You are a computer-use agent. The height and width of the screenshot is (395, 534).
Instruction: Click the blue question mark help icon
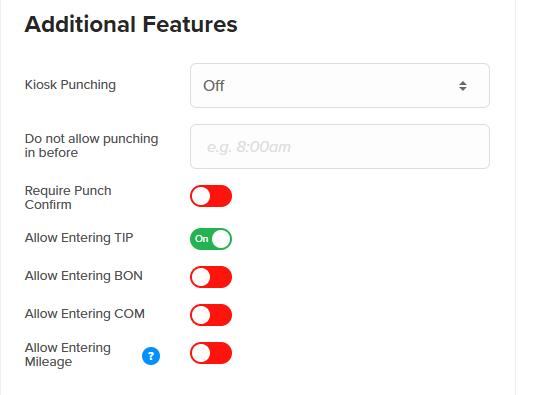[151, 356]
